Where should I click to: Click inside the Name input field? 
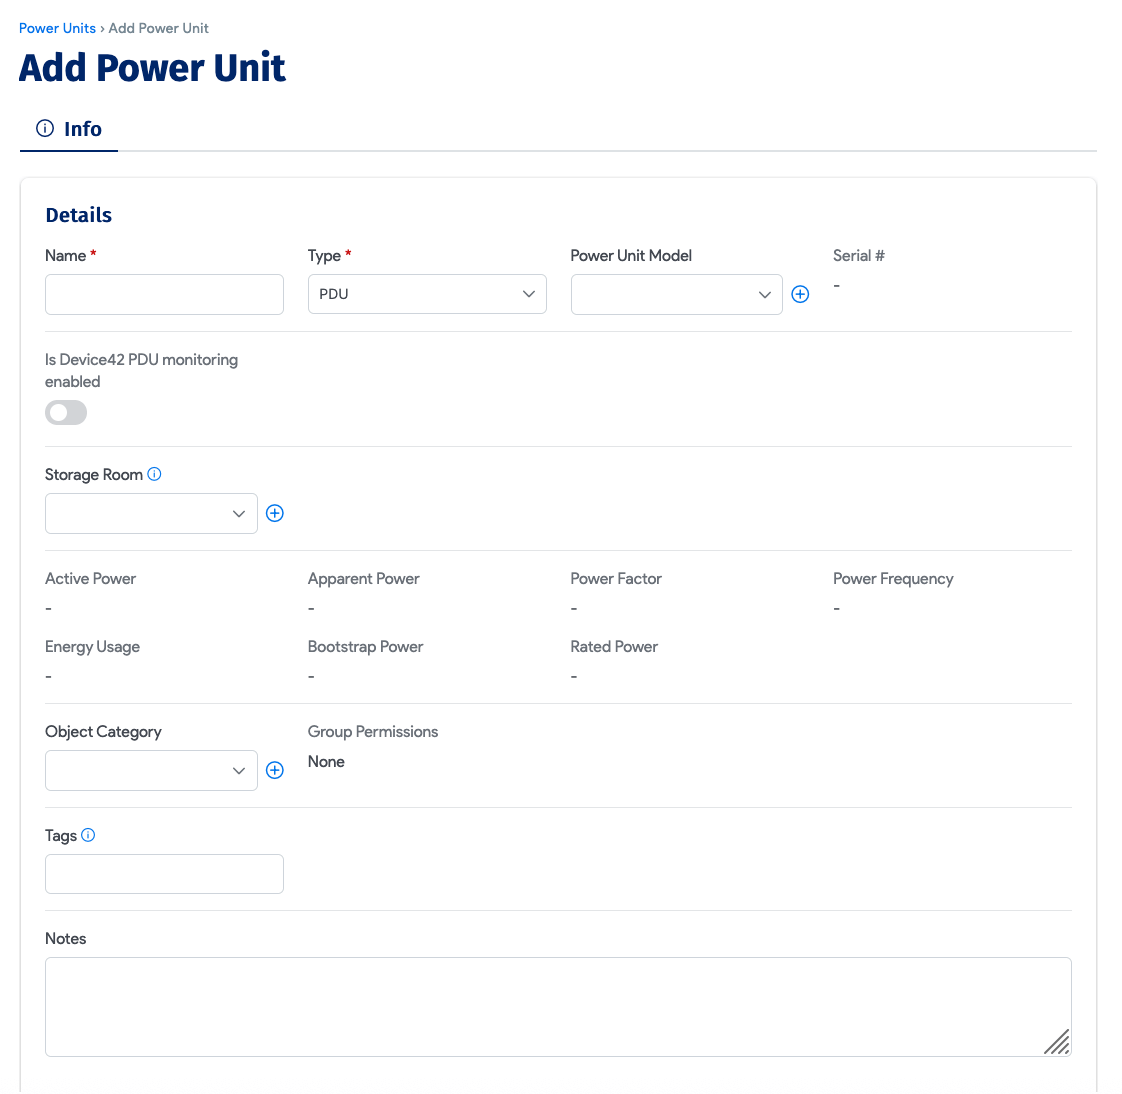click(164, 294)
